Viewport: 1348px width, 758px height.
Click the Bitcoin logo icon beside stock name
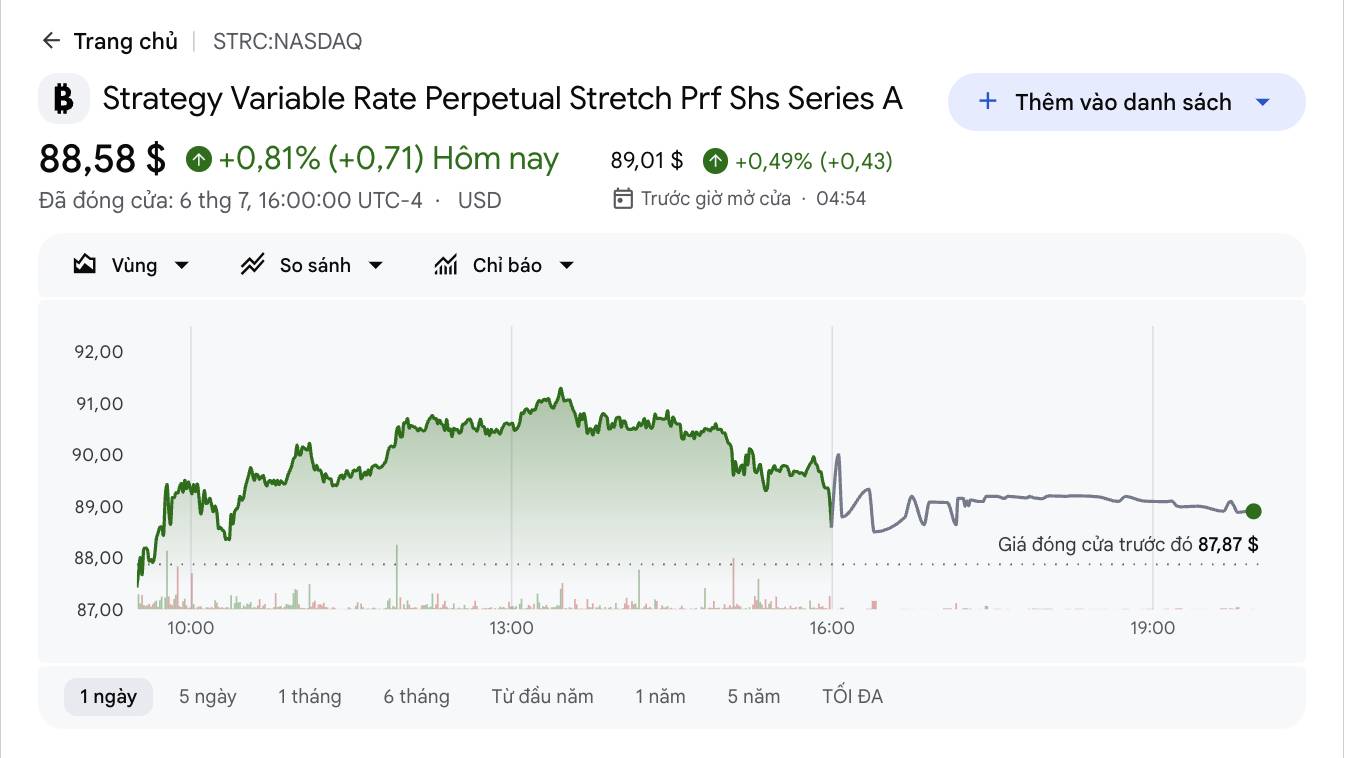64,99
